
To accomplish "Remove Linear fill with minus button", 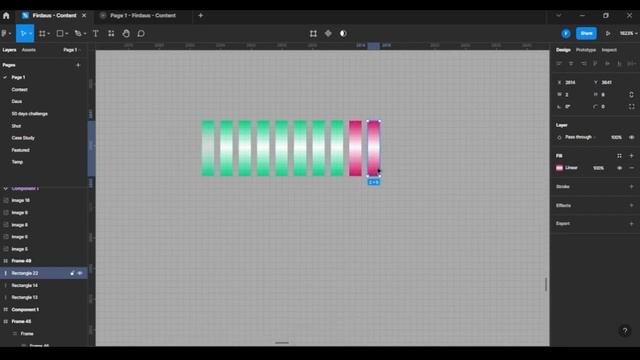I will (631, 168).
